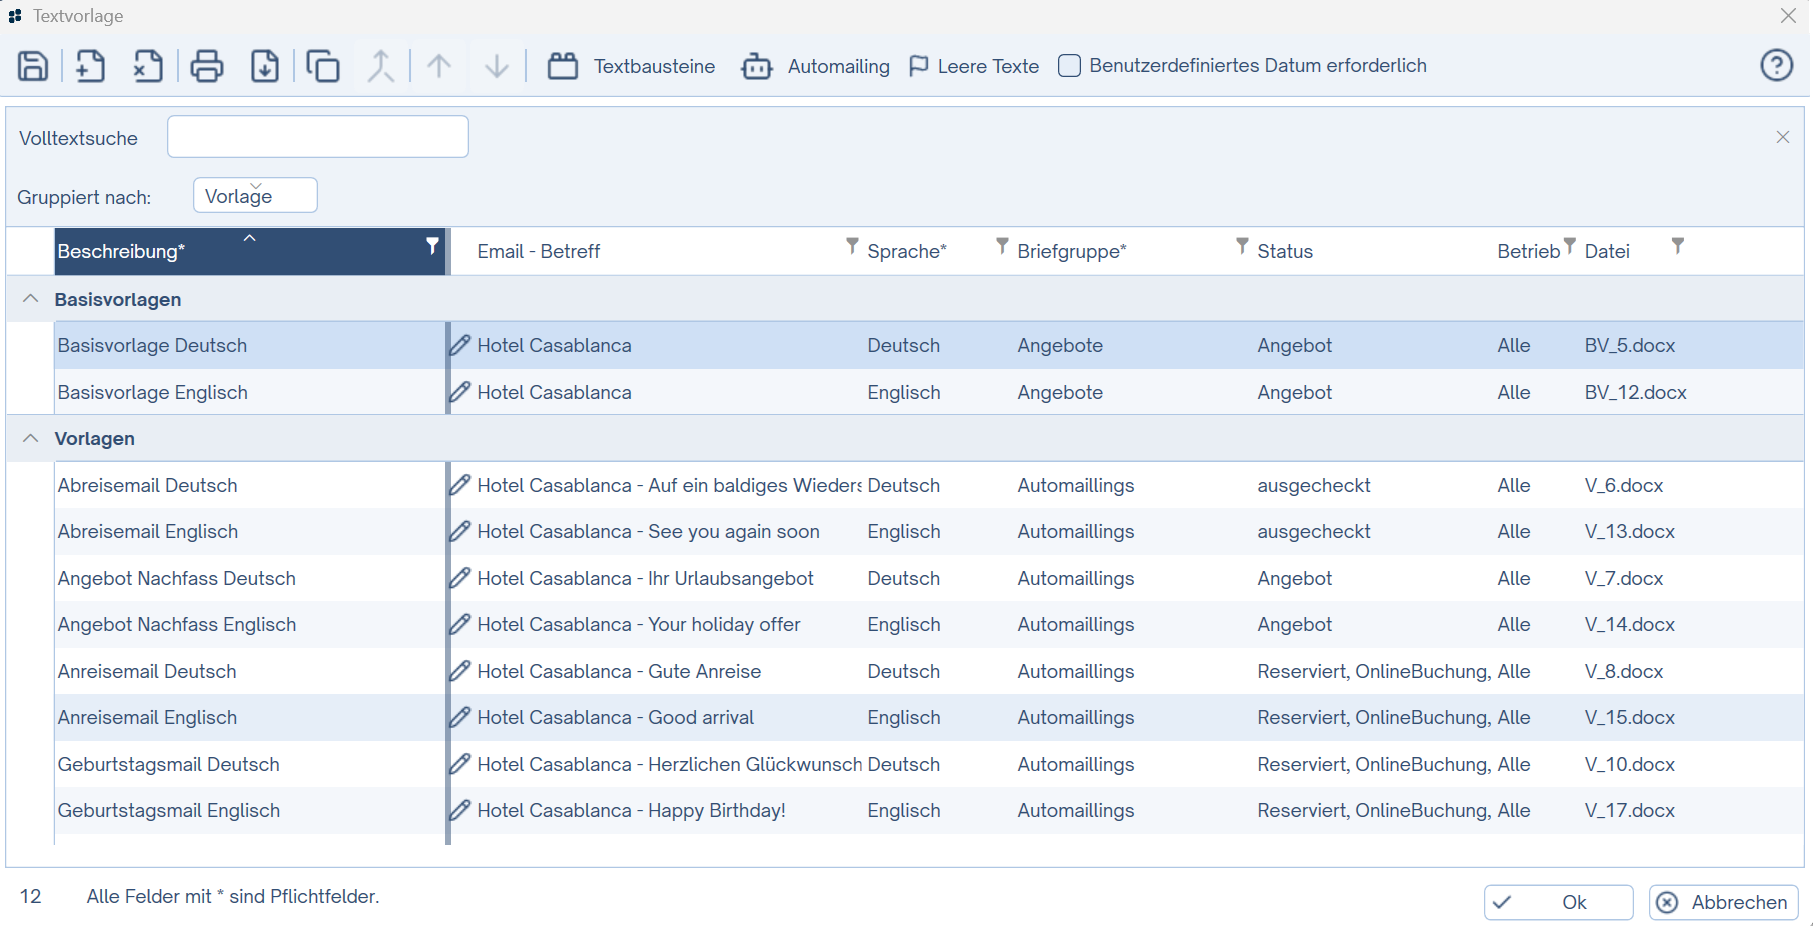Screen dimensions: 1813x926
Task: Select the Geburtstagsmail Deutsch row
Action: [169, 764]
